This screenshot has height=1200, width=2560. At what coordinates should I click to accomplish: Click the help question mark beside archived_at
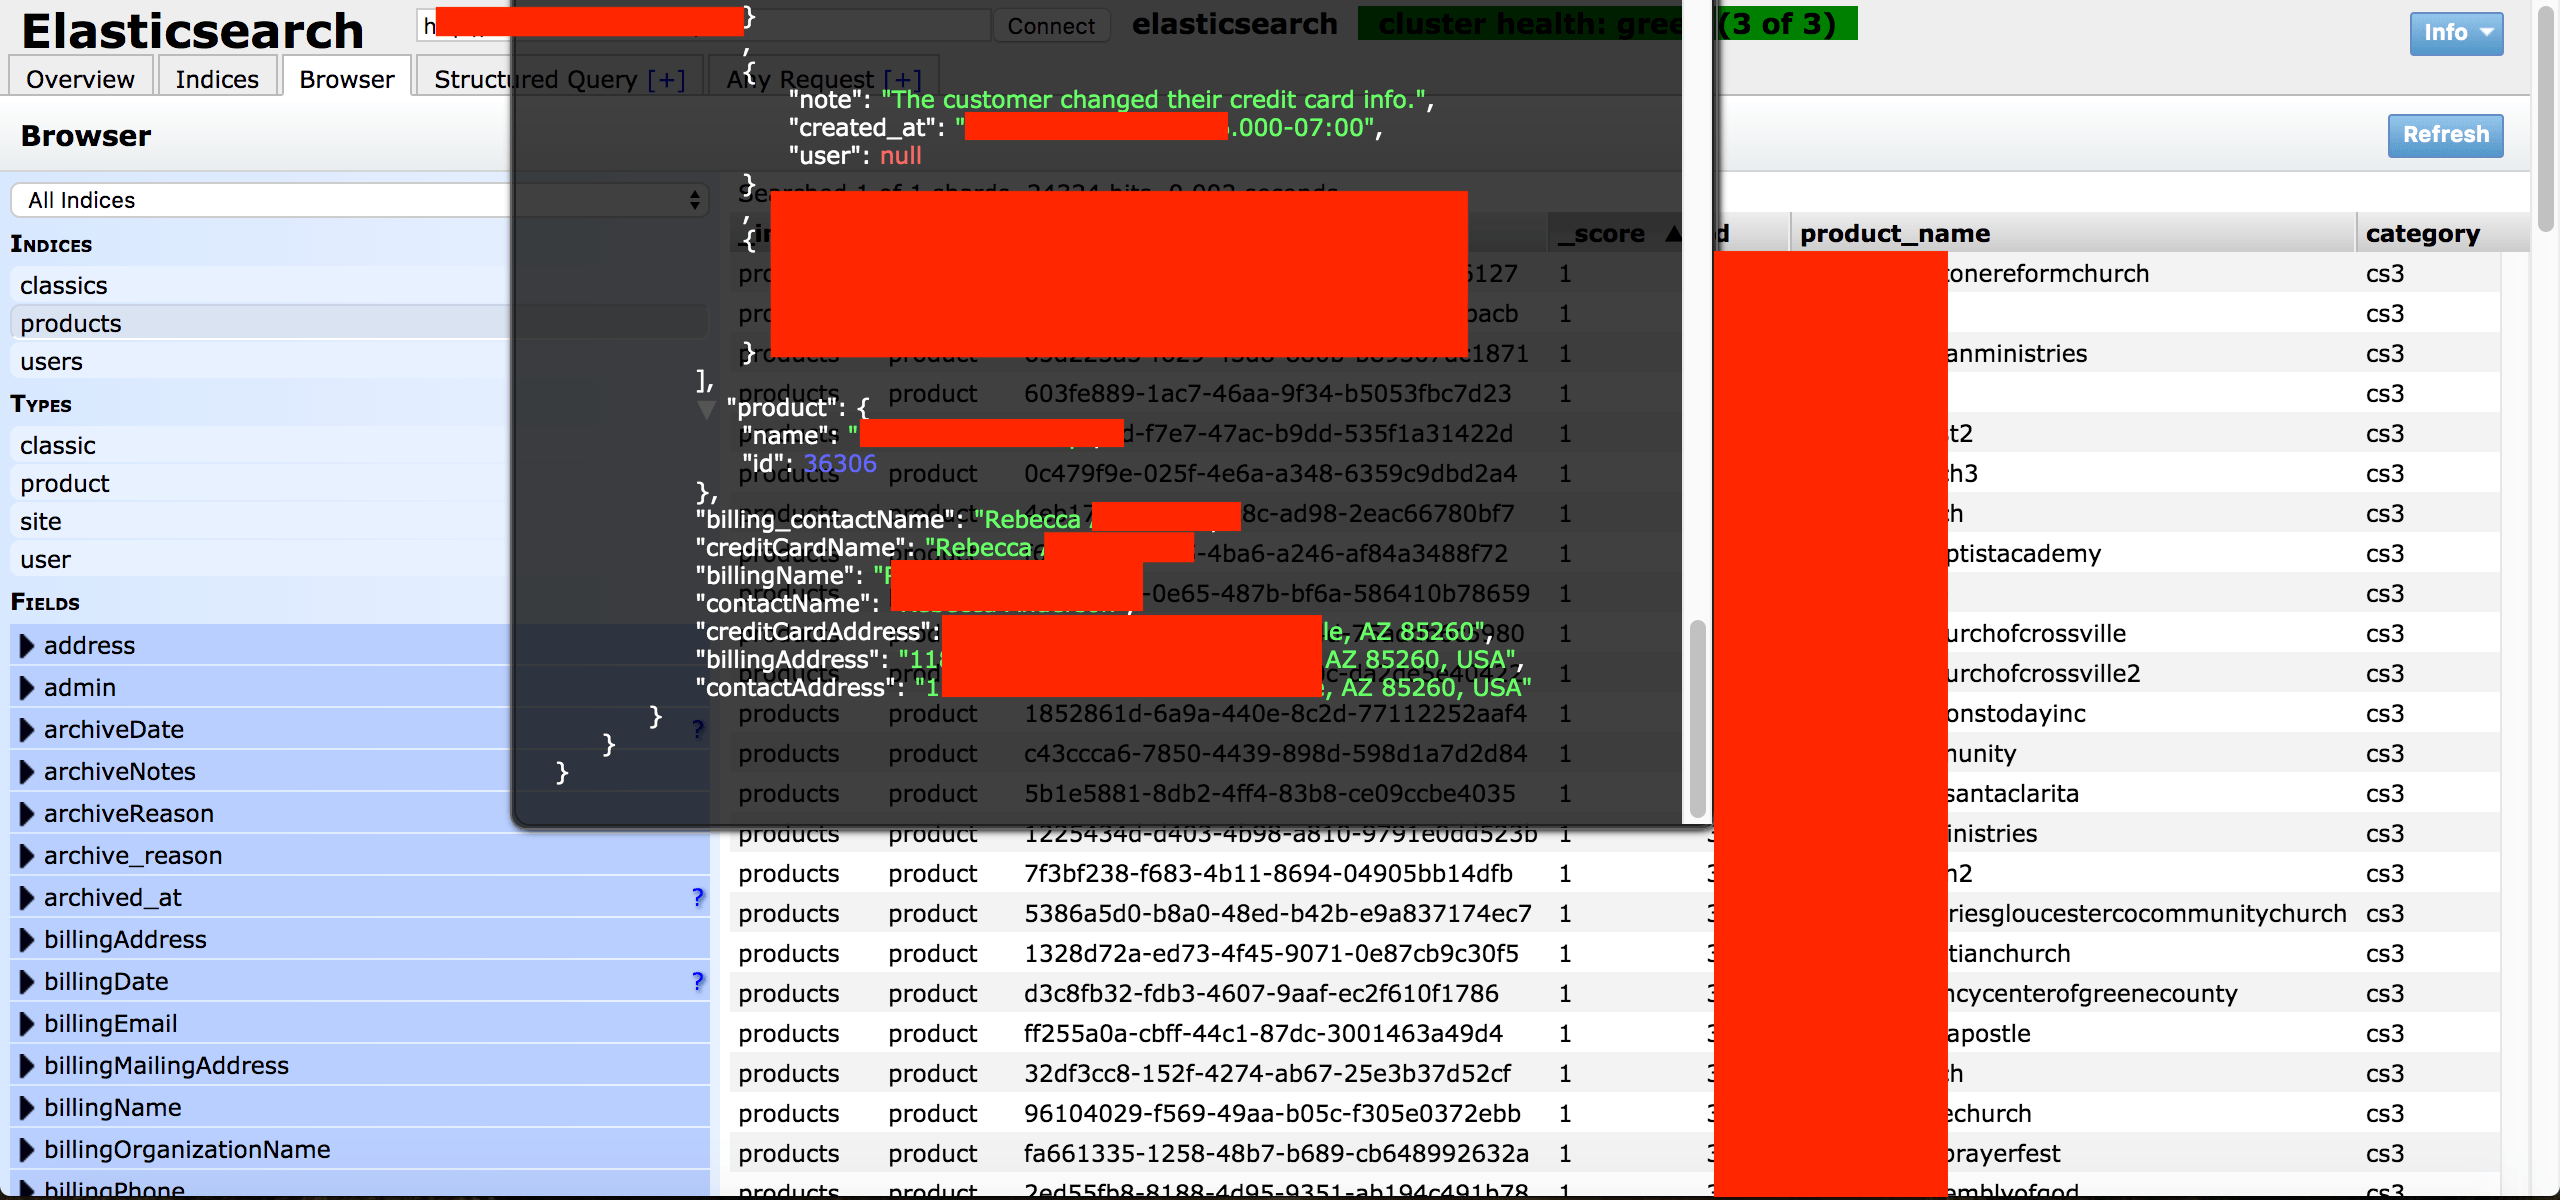(x=697, y=898)
